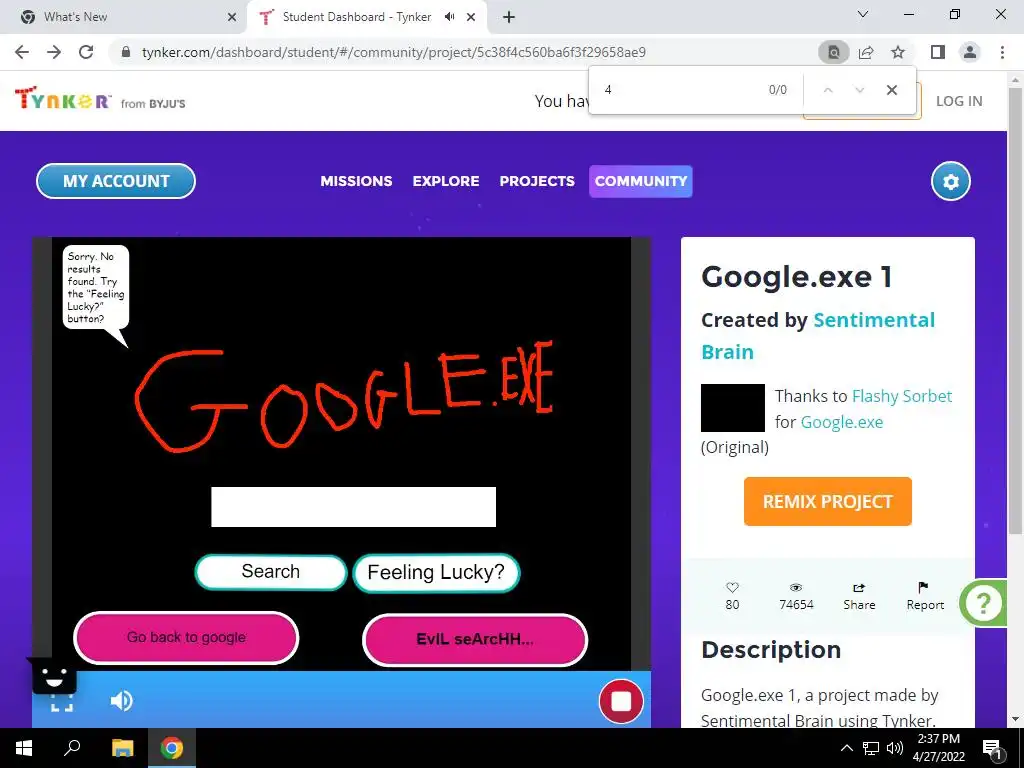1024x768 pixels.
Task: Click the Chrome taskbar icon
Action: 172,748
